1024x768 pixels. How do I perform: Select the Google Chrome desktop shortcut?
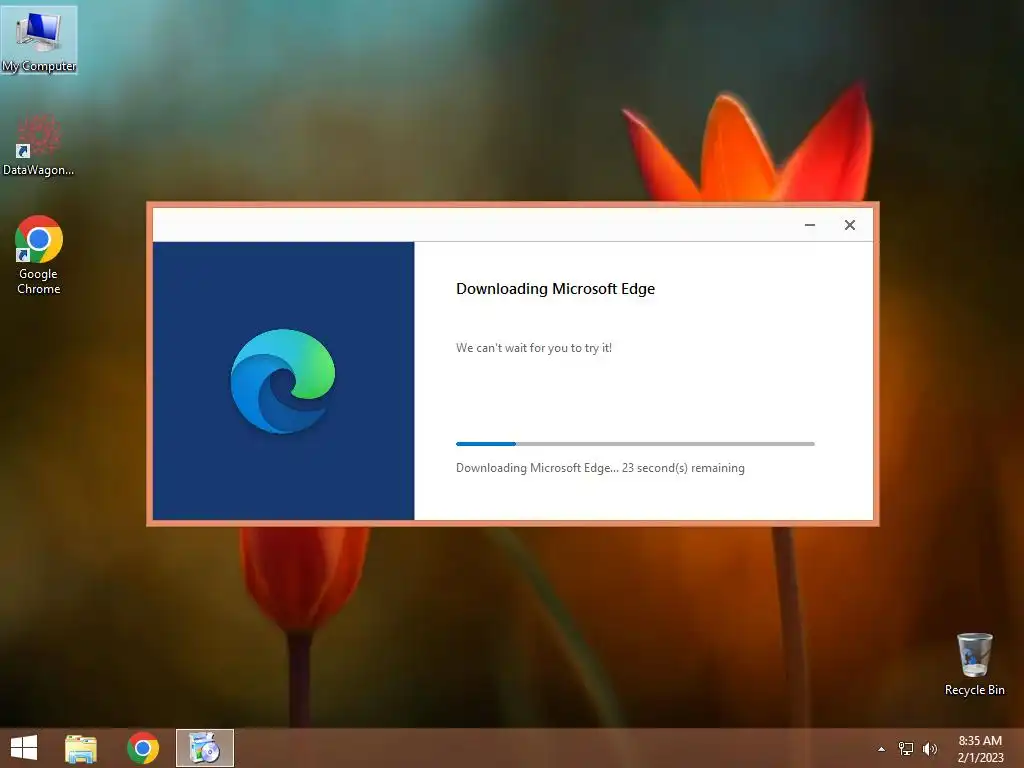click(x=39, y=255)
